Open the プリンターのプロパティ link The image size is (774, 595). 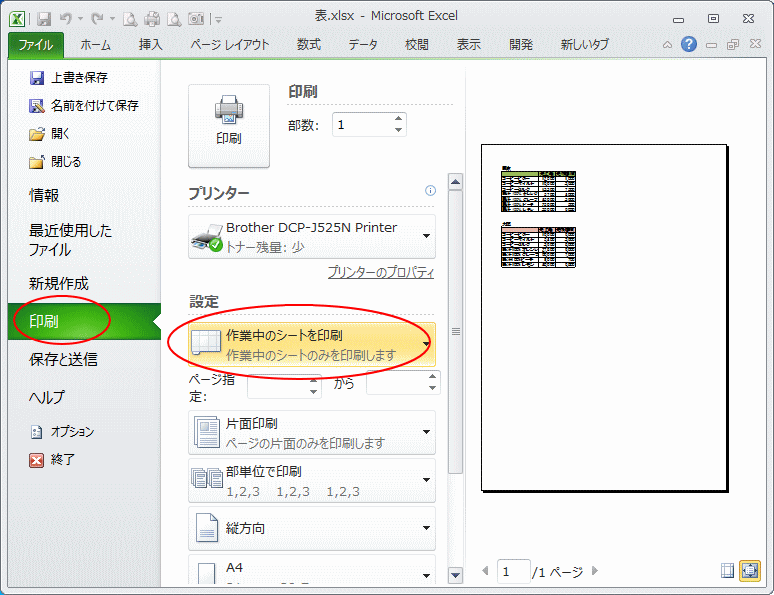point(381,272)
